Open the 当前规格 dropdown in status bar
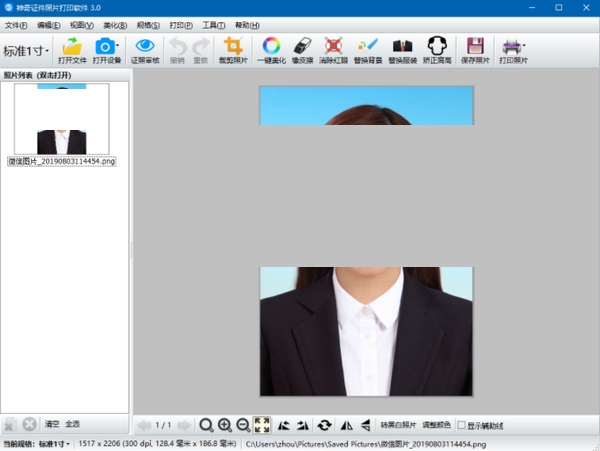 (54, 443)
